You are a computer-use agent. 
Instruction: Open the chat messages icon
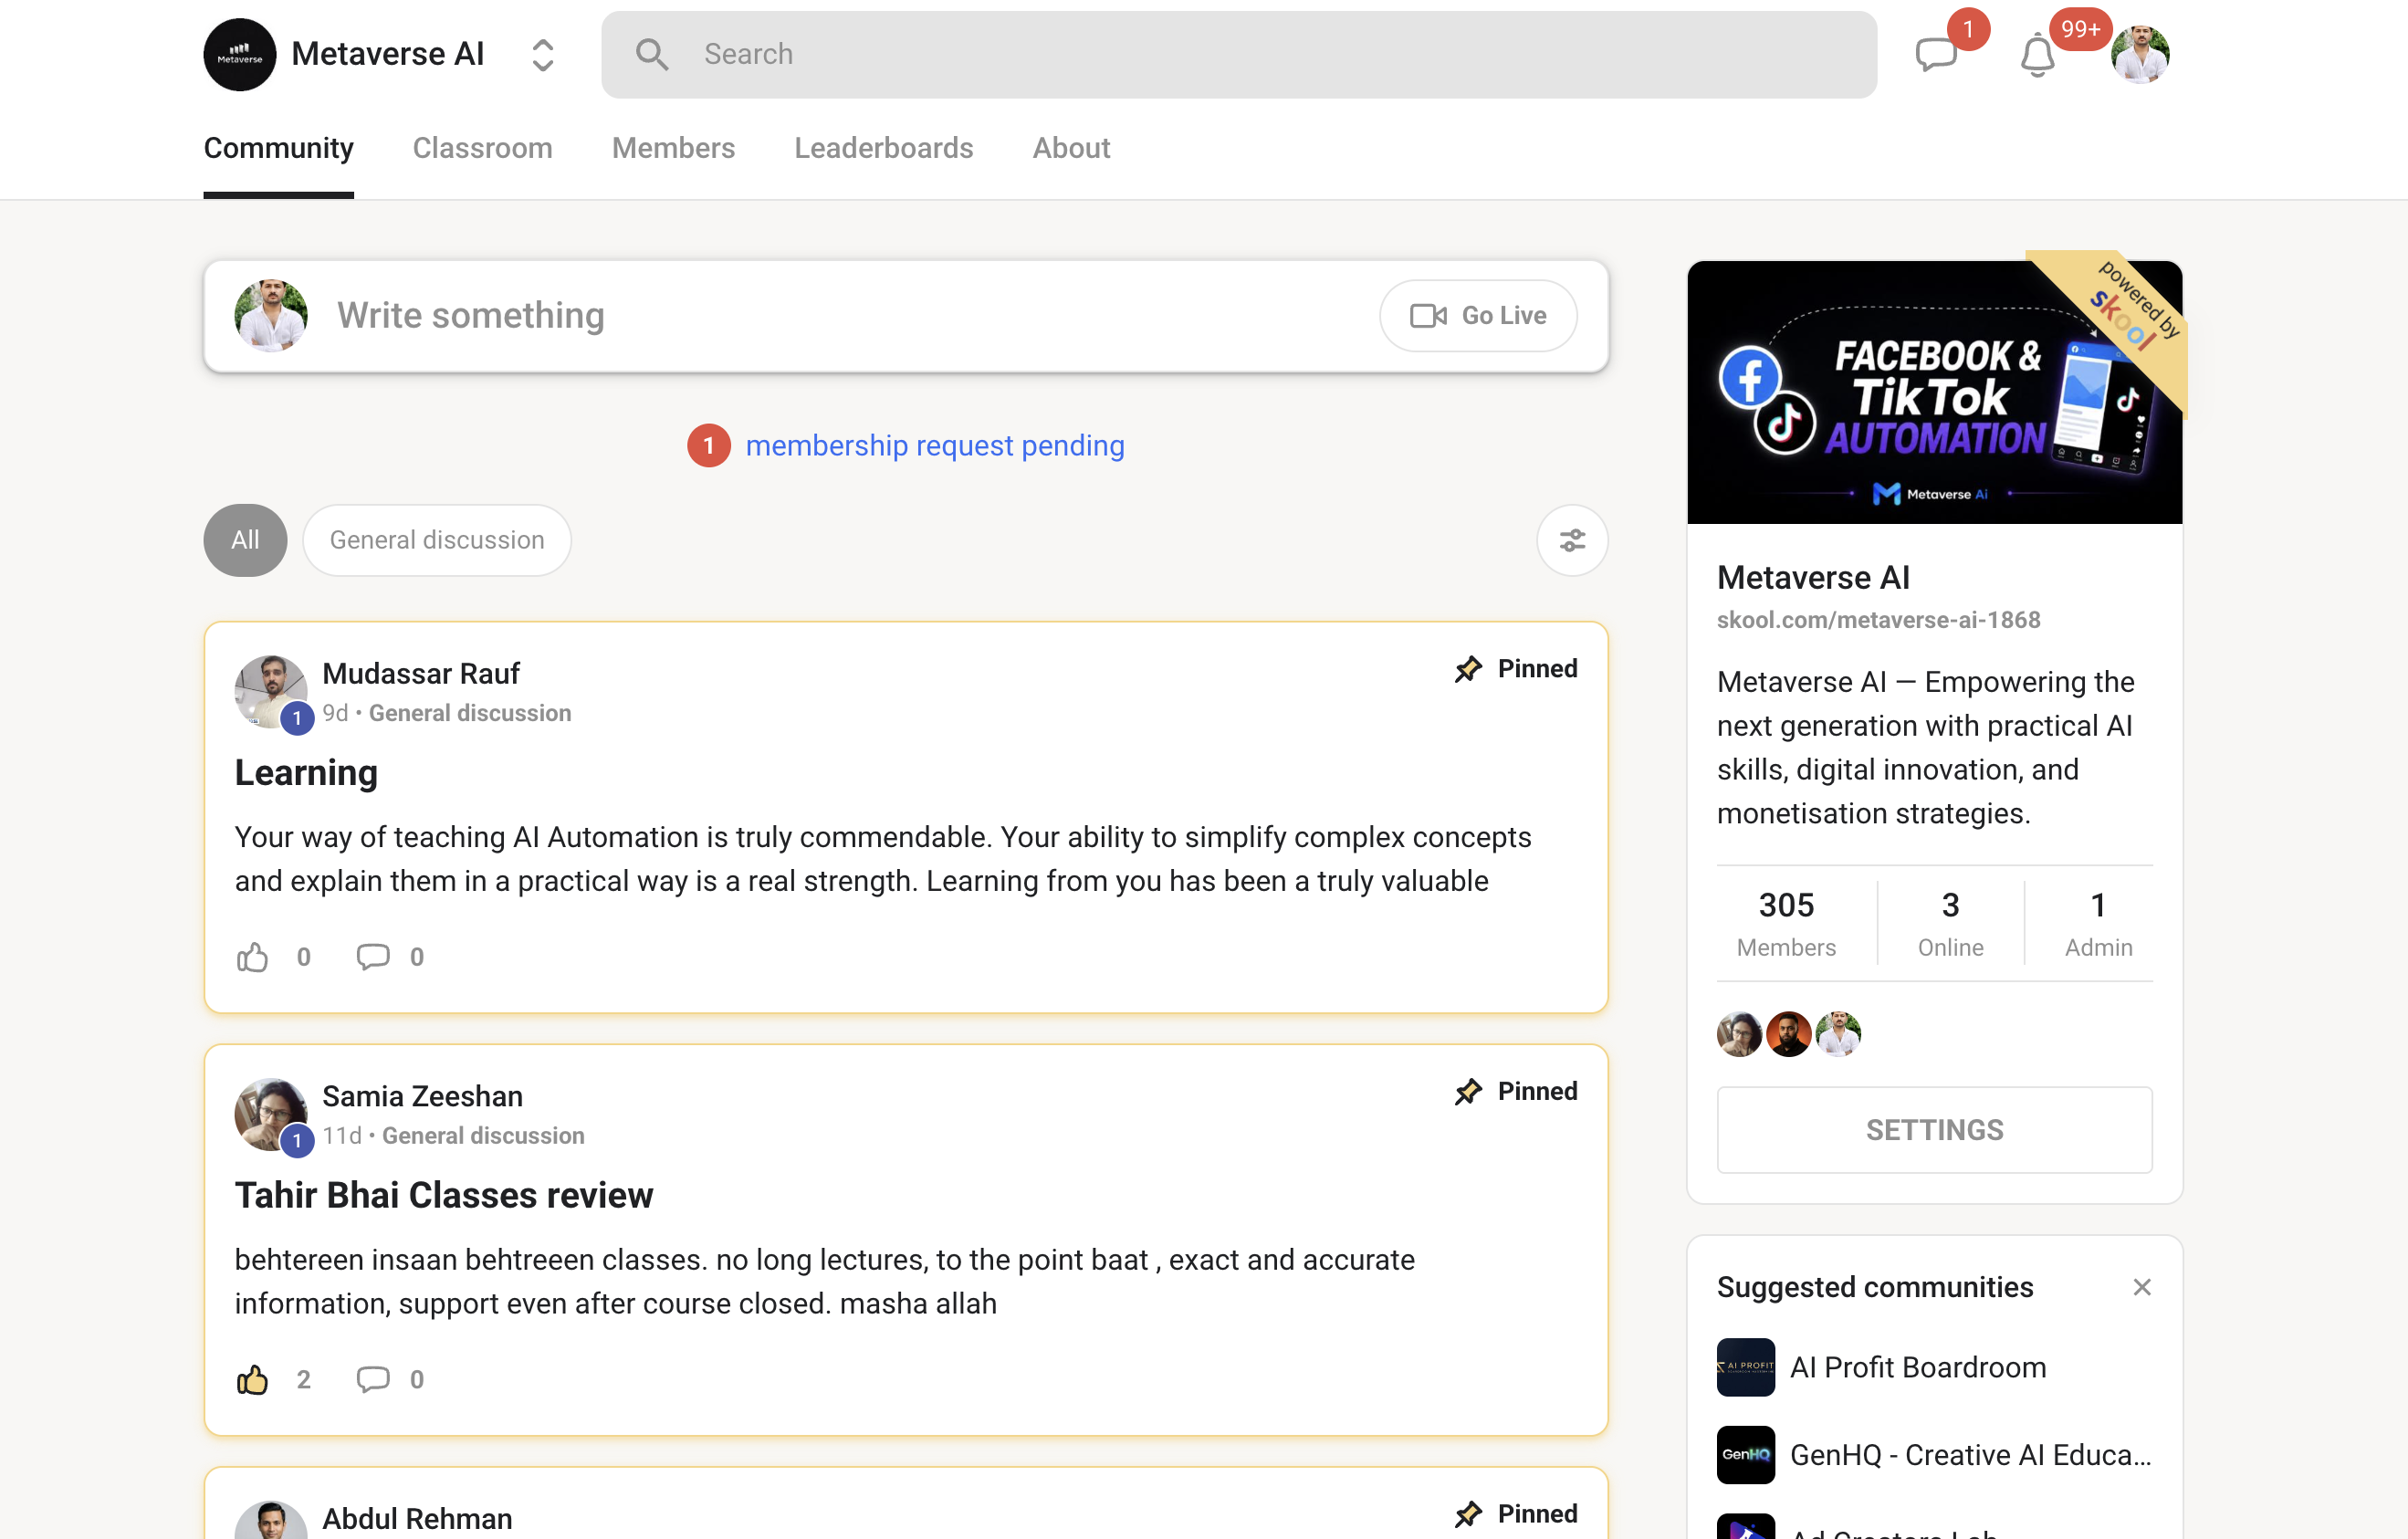(x=1936, y=54)
